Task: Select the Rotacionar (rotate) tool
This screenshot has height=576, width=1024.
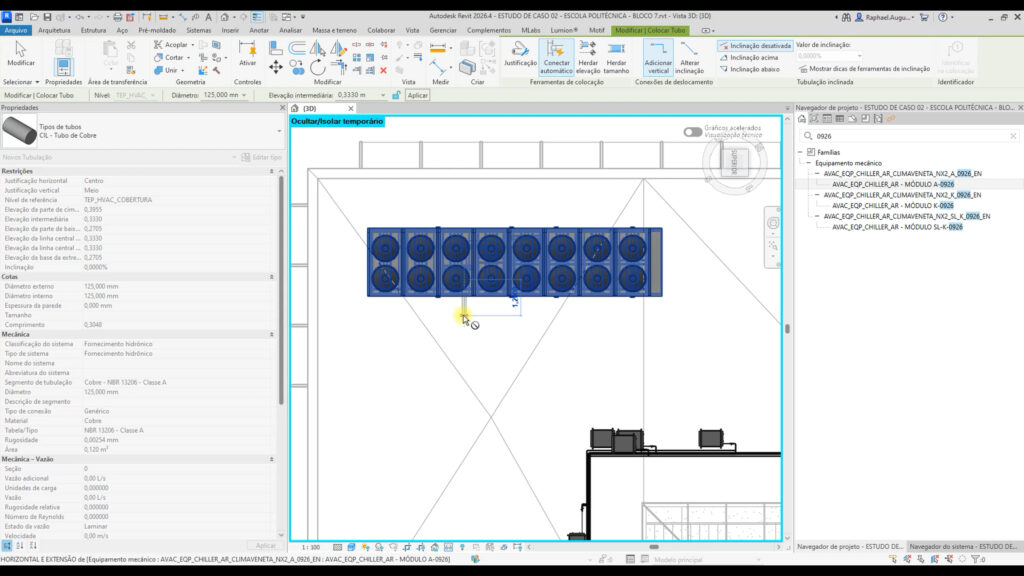Action: (x=317, y=67)
